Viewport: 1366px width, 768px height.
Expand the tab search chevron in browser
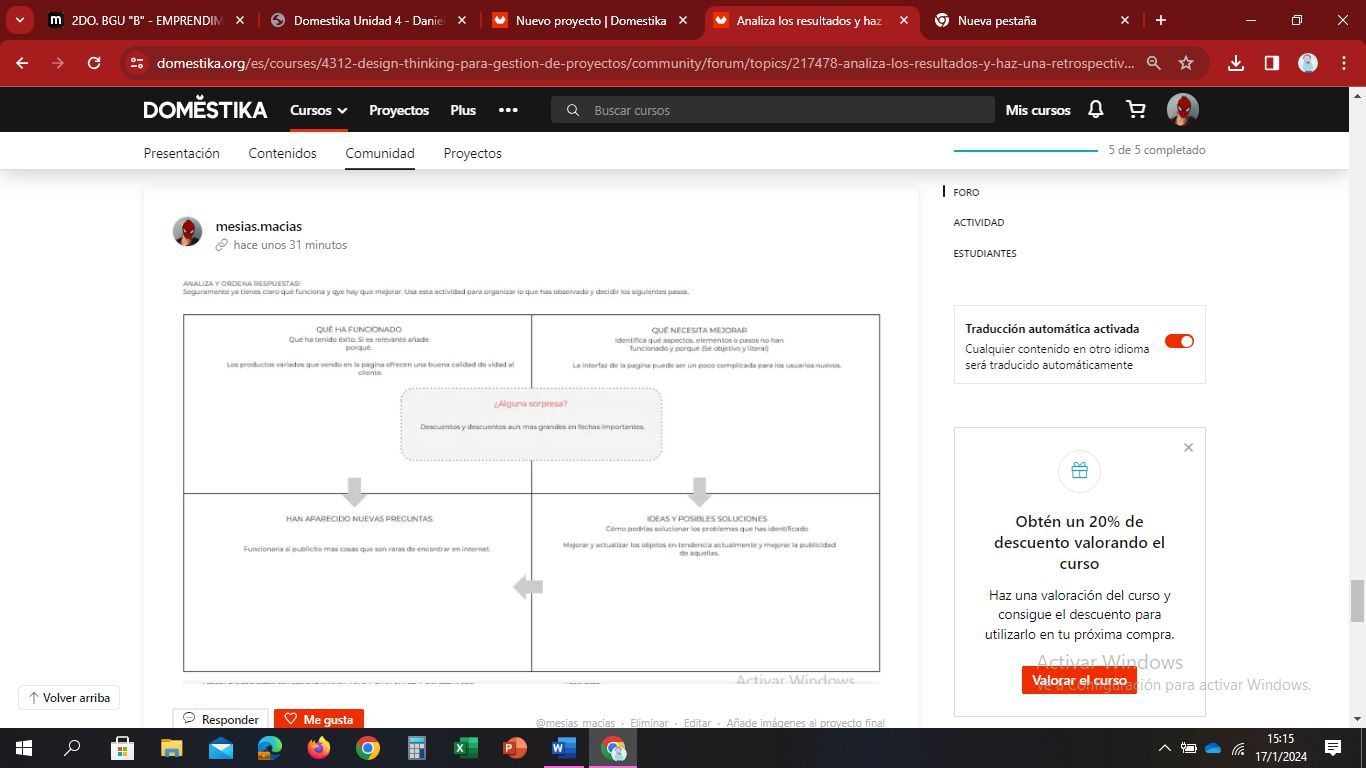pyautogui.click(x=19, y=20)
